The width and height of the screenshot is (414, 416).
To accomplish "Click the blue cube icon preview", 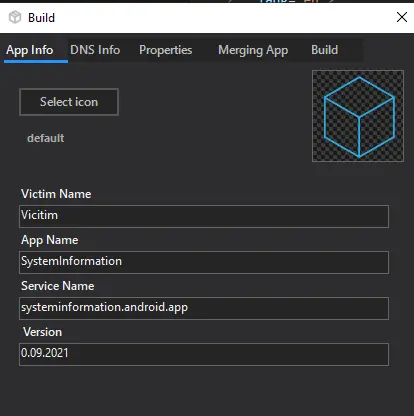I will 358,116.
